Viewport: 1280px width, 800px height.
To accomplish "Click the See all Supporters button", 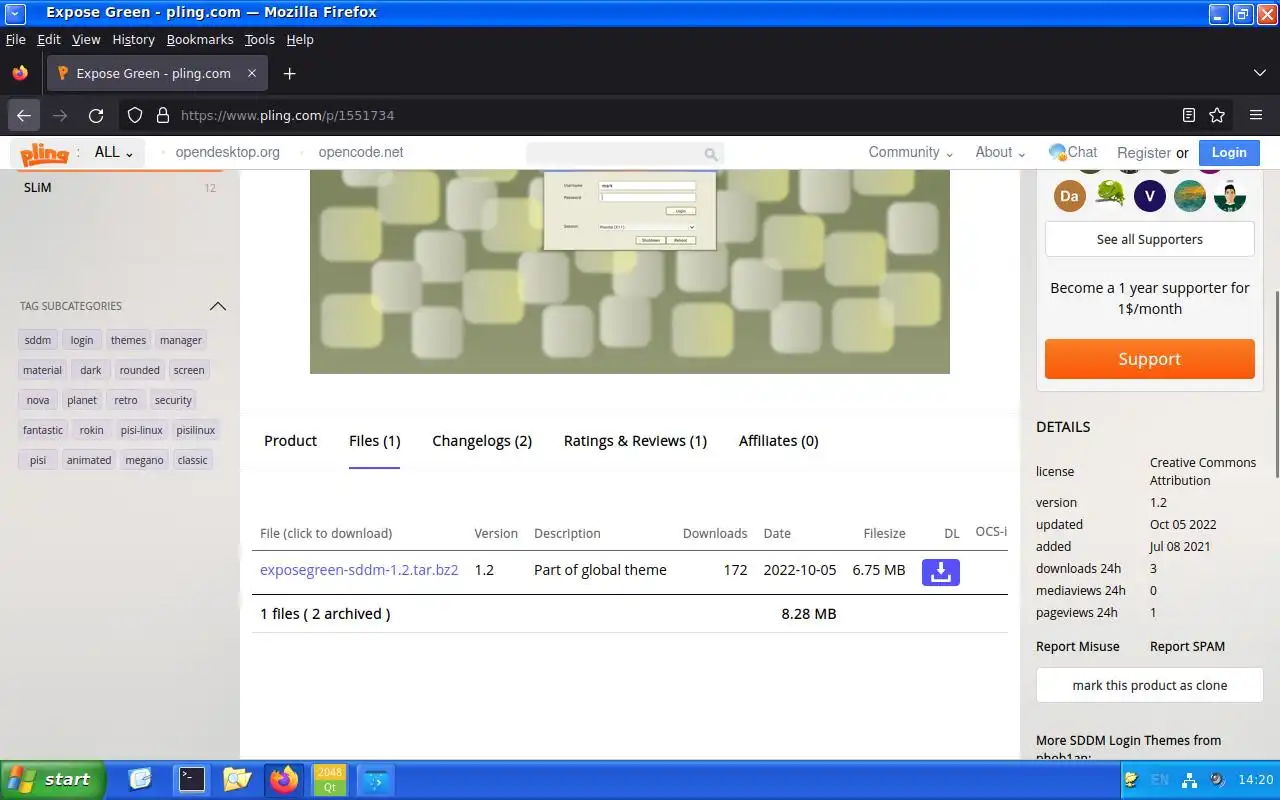I will (x=1150, y=239).
